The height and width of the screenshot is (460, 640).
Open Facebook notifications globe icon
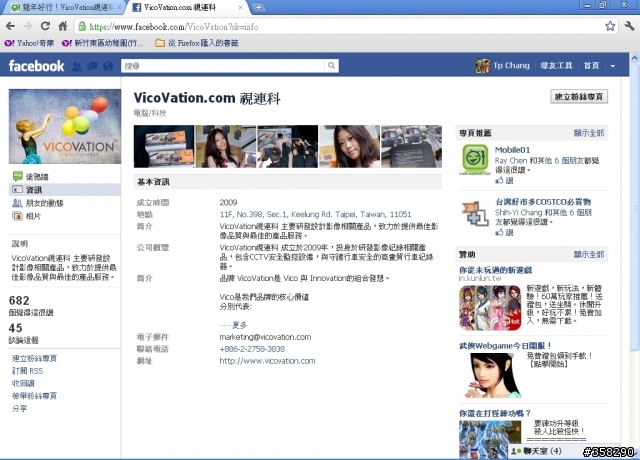[108, 66]
